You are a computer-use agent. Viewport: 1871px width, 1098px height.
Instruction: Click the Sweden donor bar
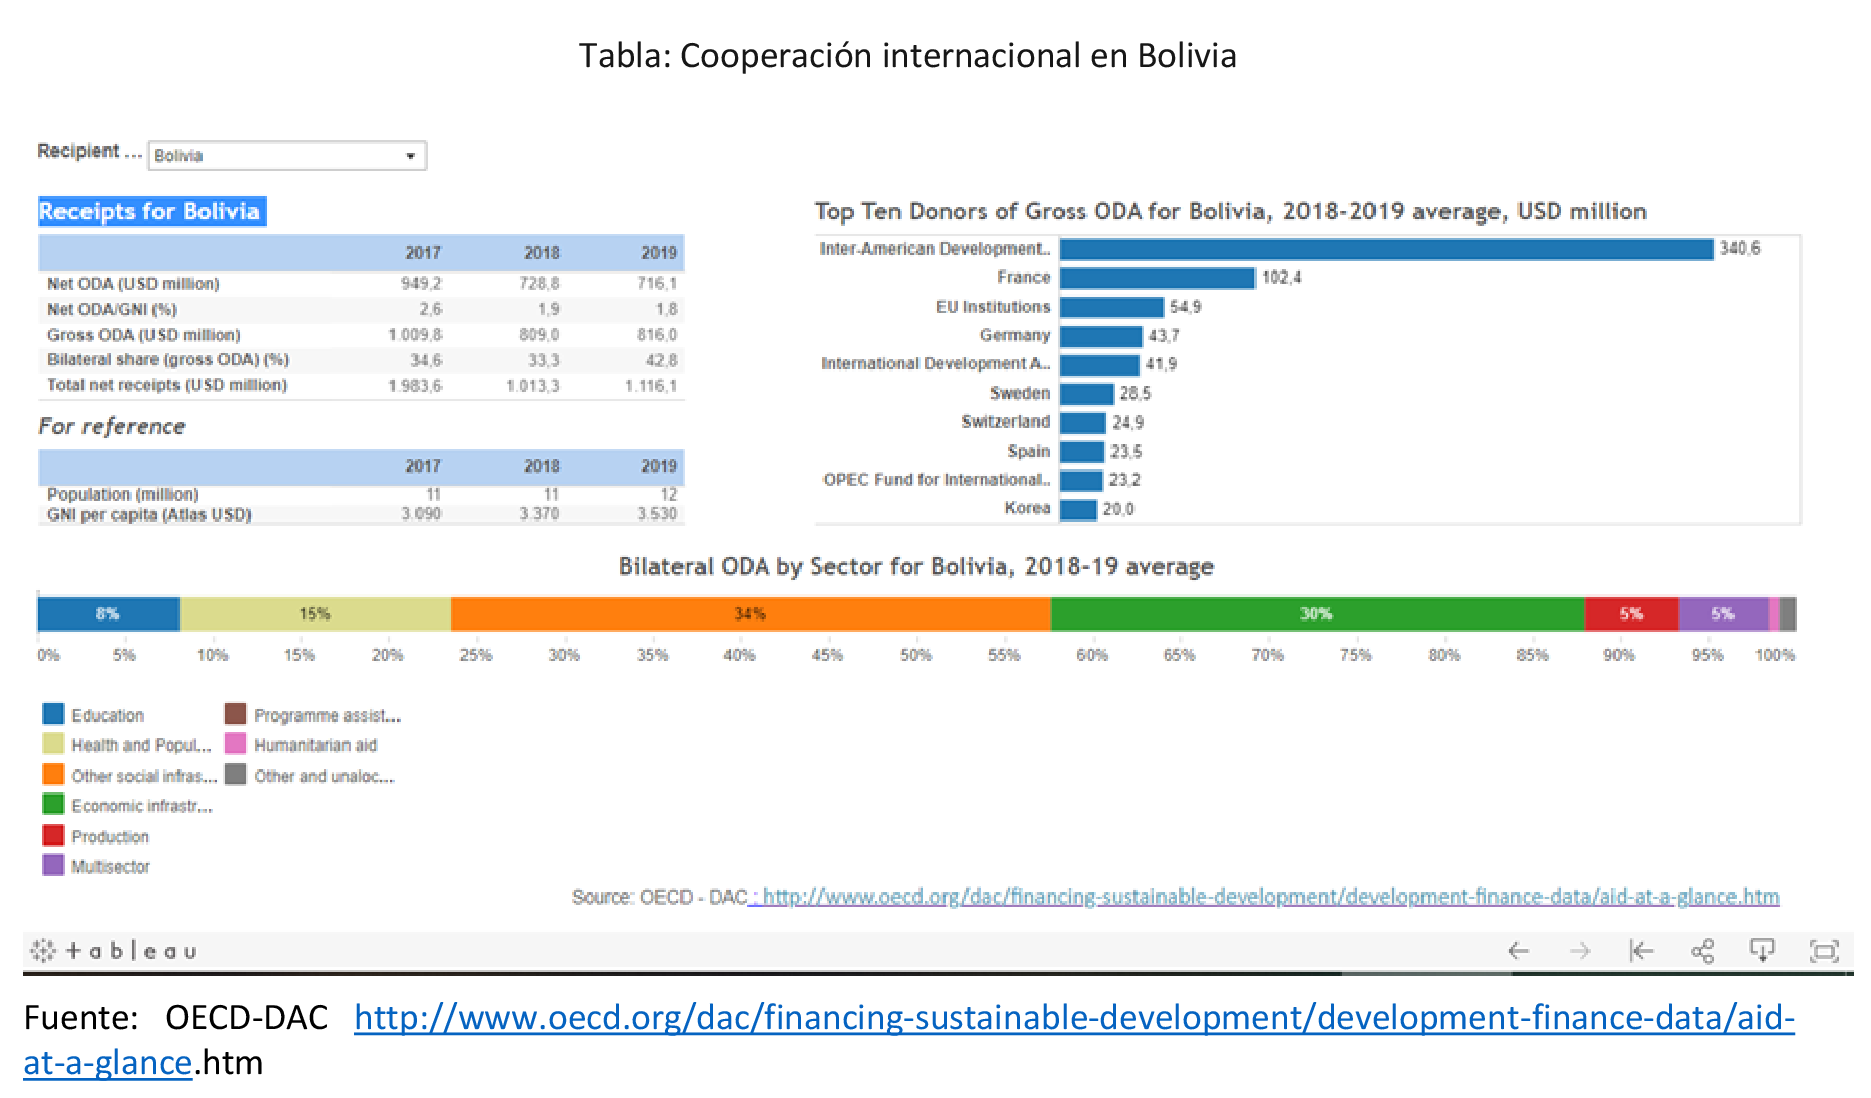point(1087,394)
